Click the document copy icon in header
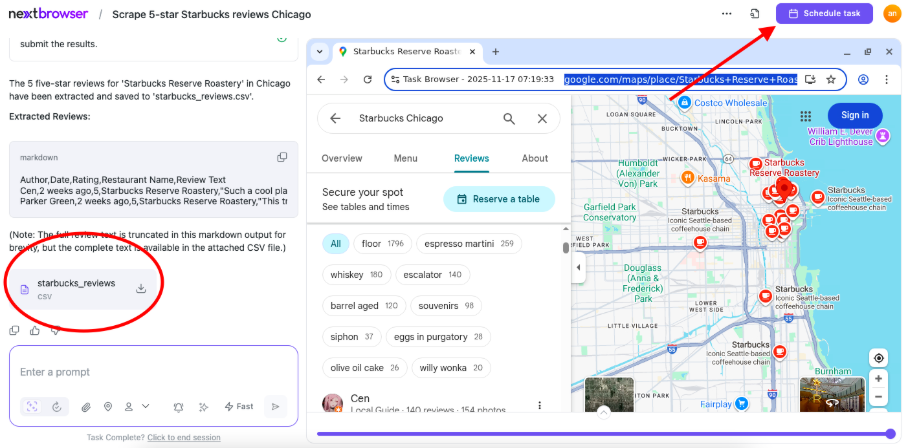This screenshot has width=909, height=448. point(754,13)
